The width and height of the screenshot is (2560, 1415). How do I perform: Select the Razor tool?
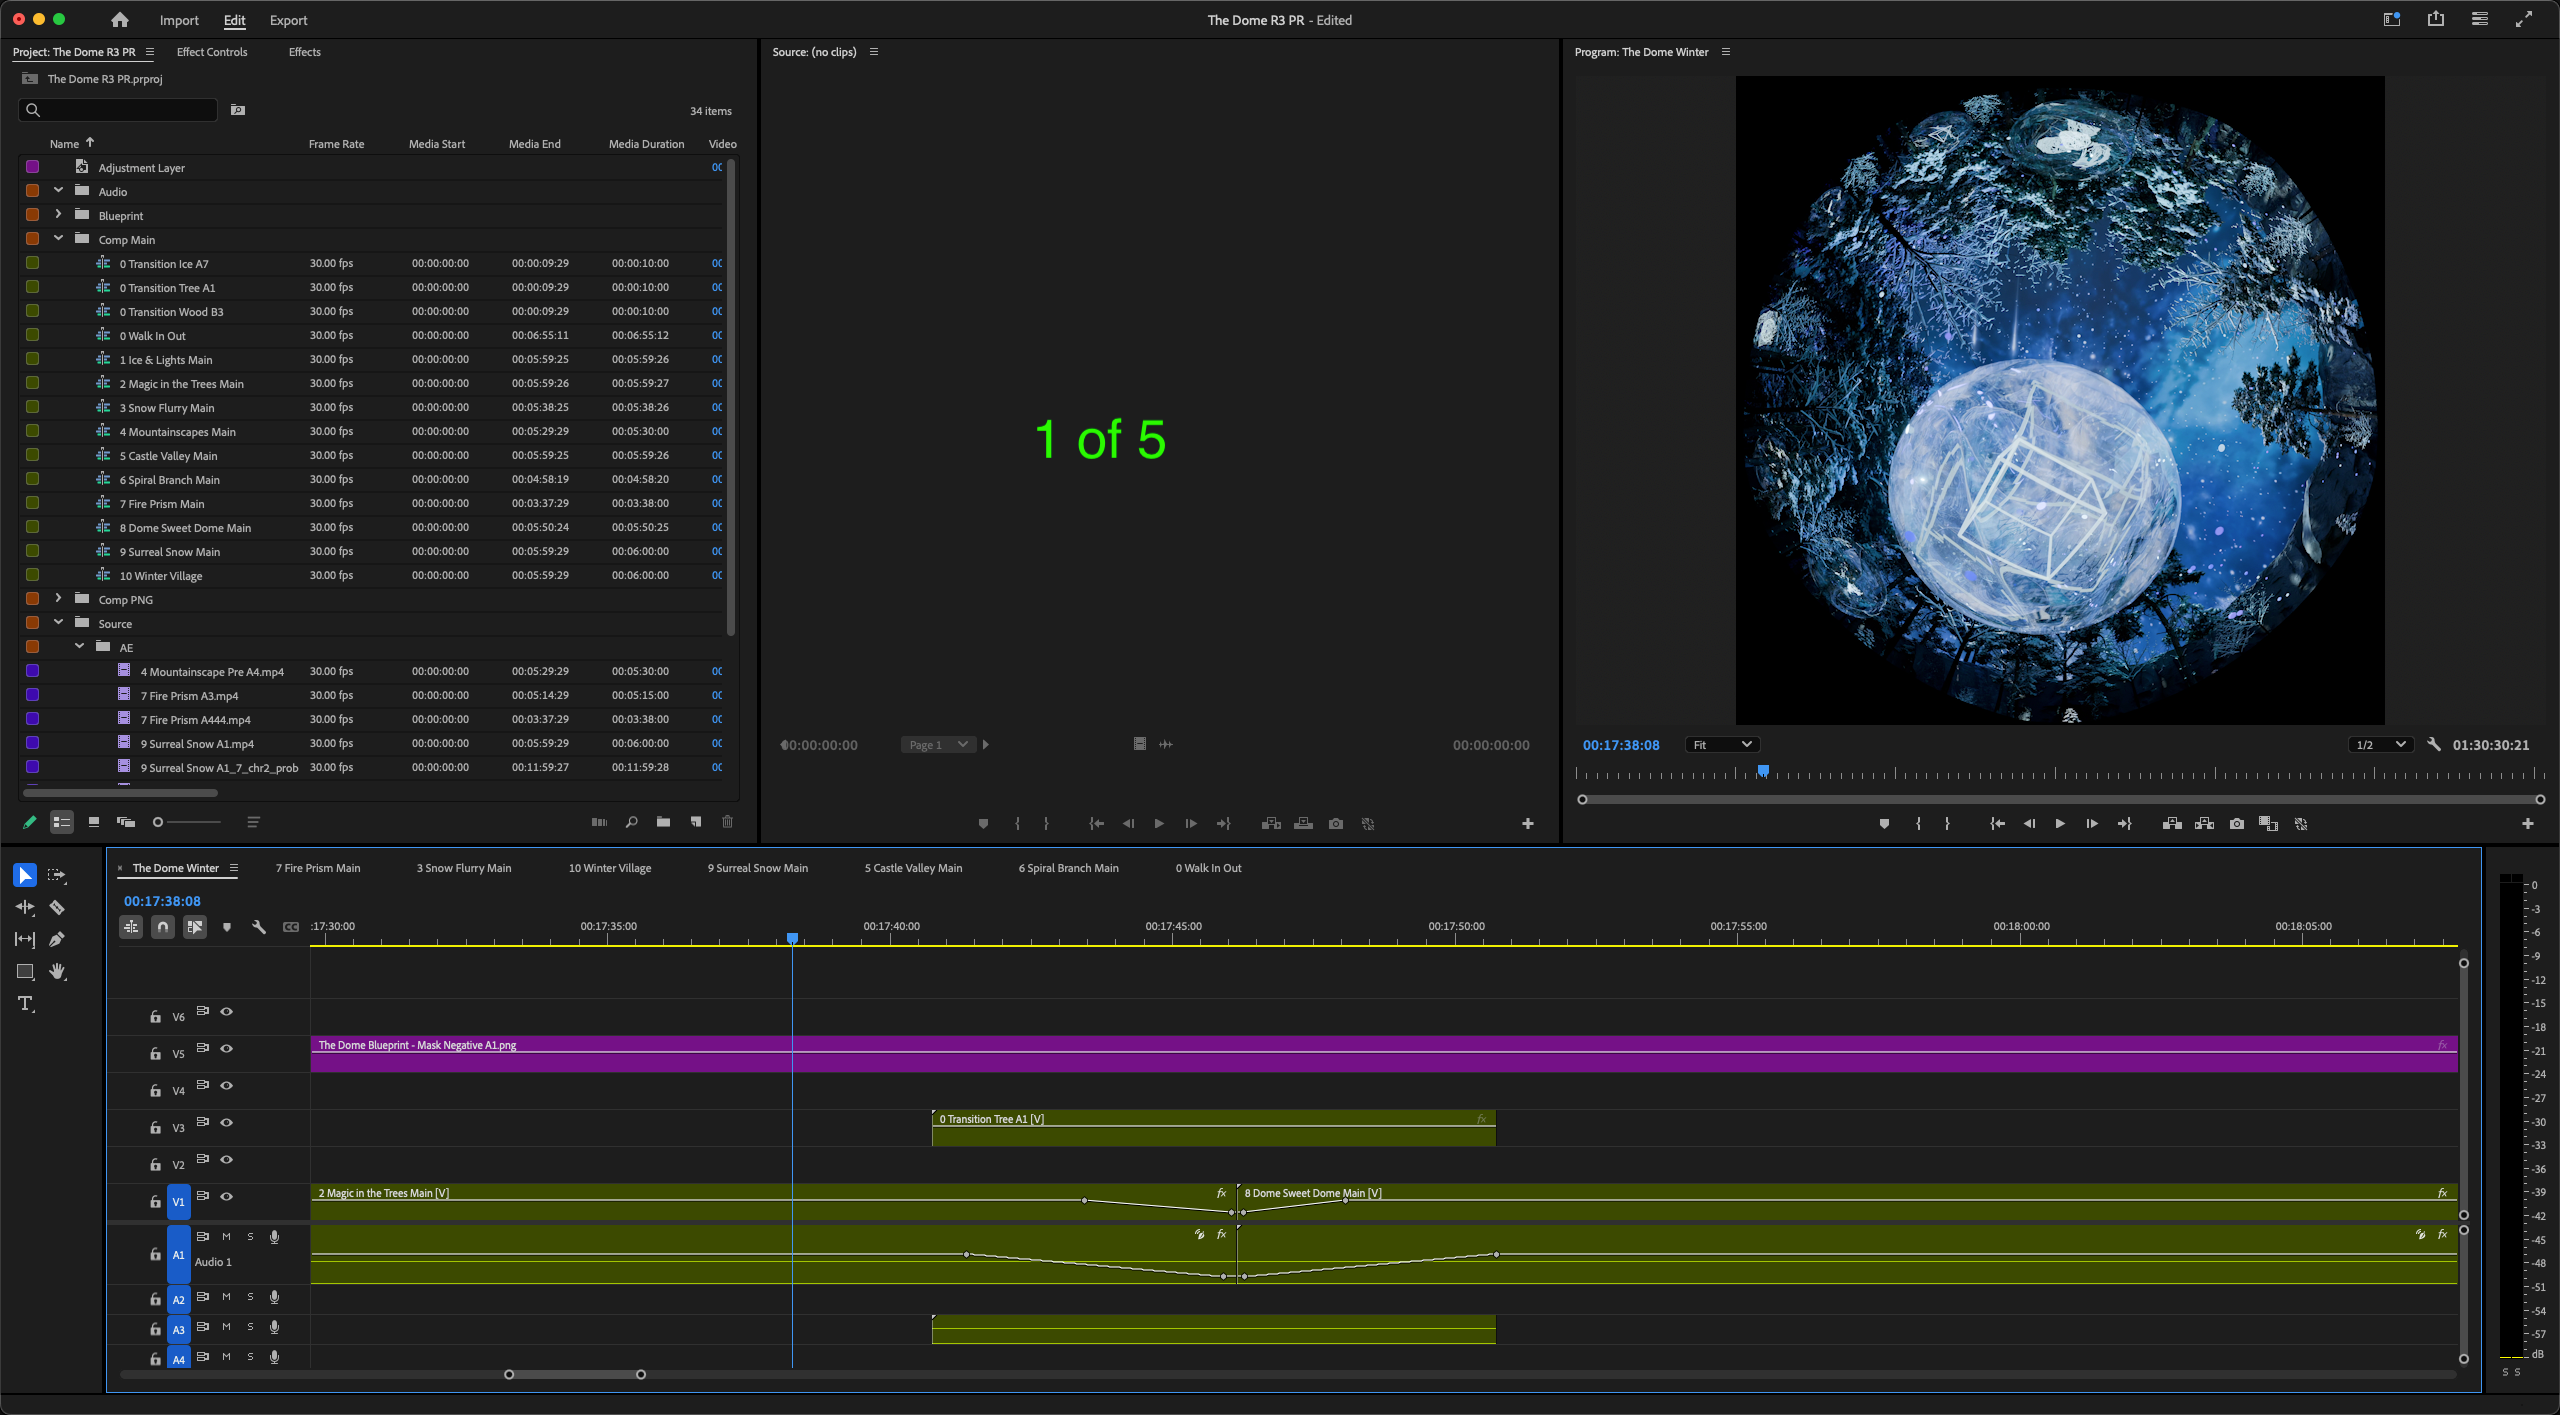point(57,908)
